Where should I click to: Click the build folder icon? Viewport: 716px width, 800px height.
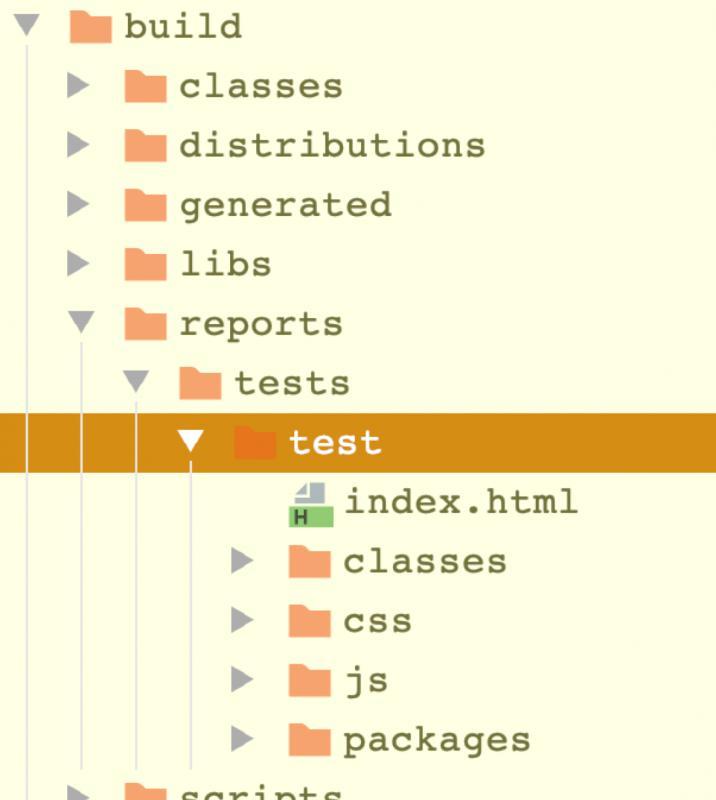(90, 27)
